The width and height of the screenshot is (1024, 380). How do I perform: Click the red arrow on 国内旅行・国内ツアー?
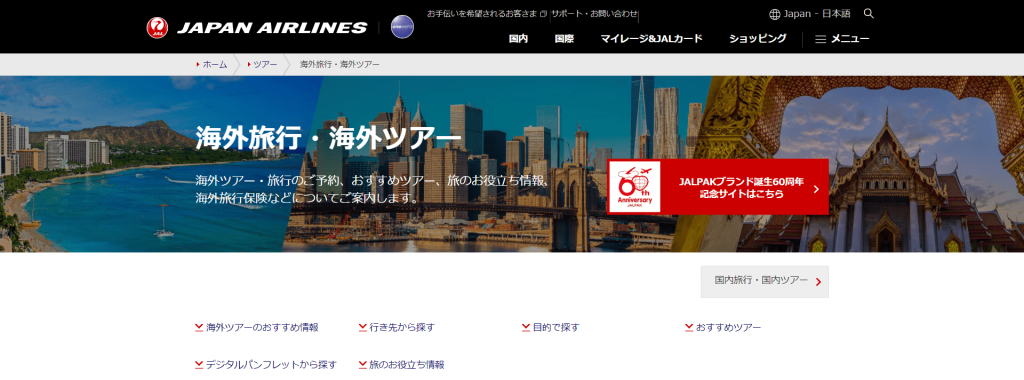coord(818,283)
